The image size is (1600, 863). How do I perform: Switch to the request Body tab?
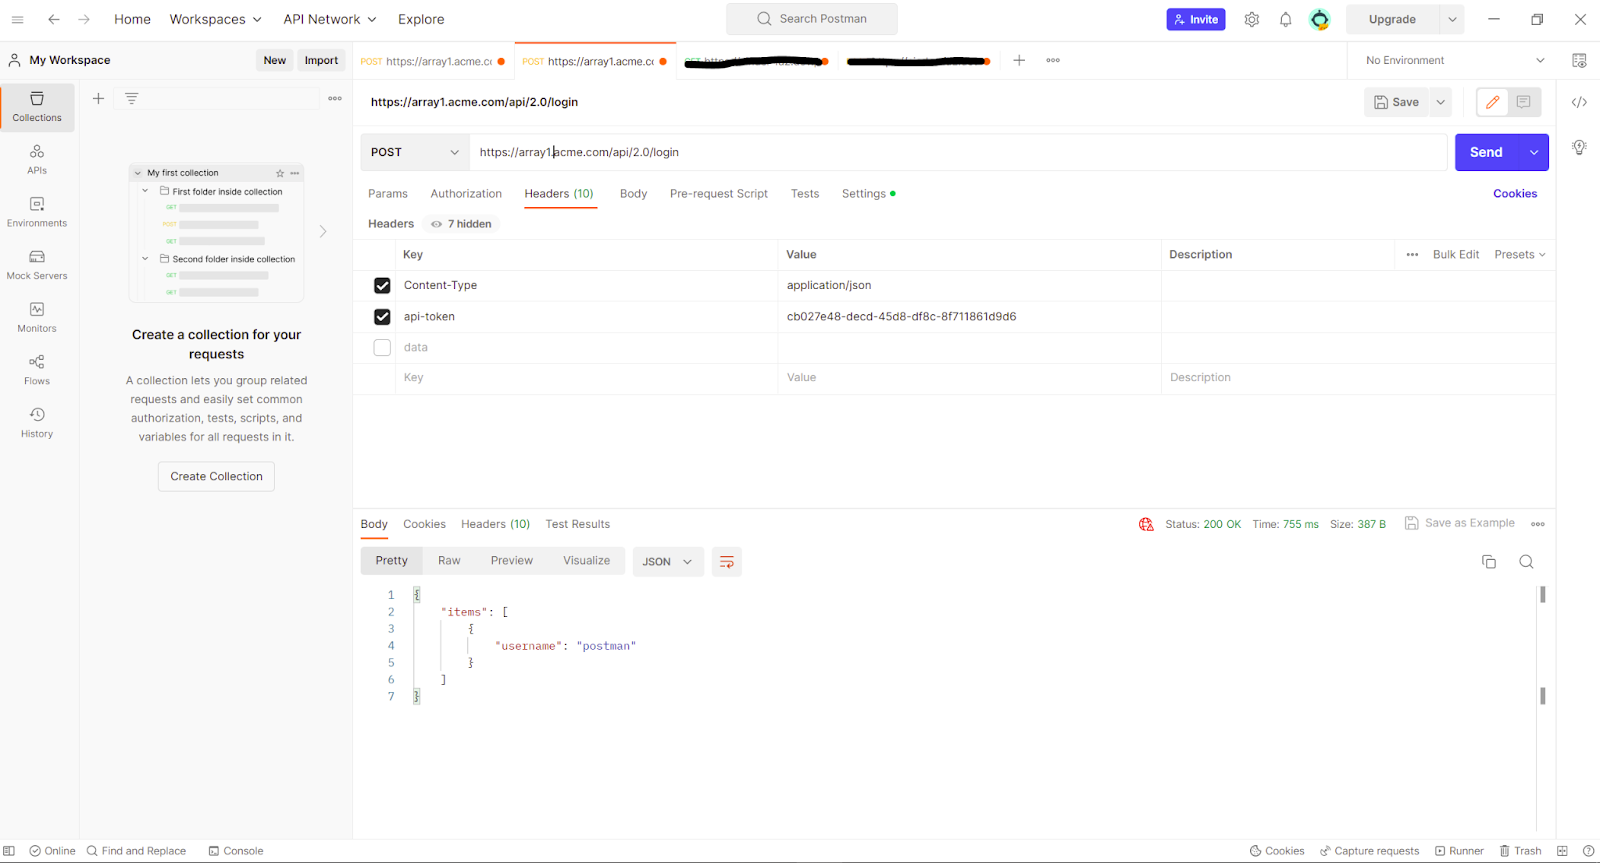[633, 194]
